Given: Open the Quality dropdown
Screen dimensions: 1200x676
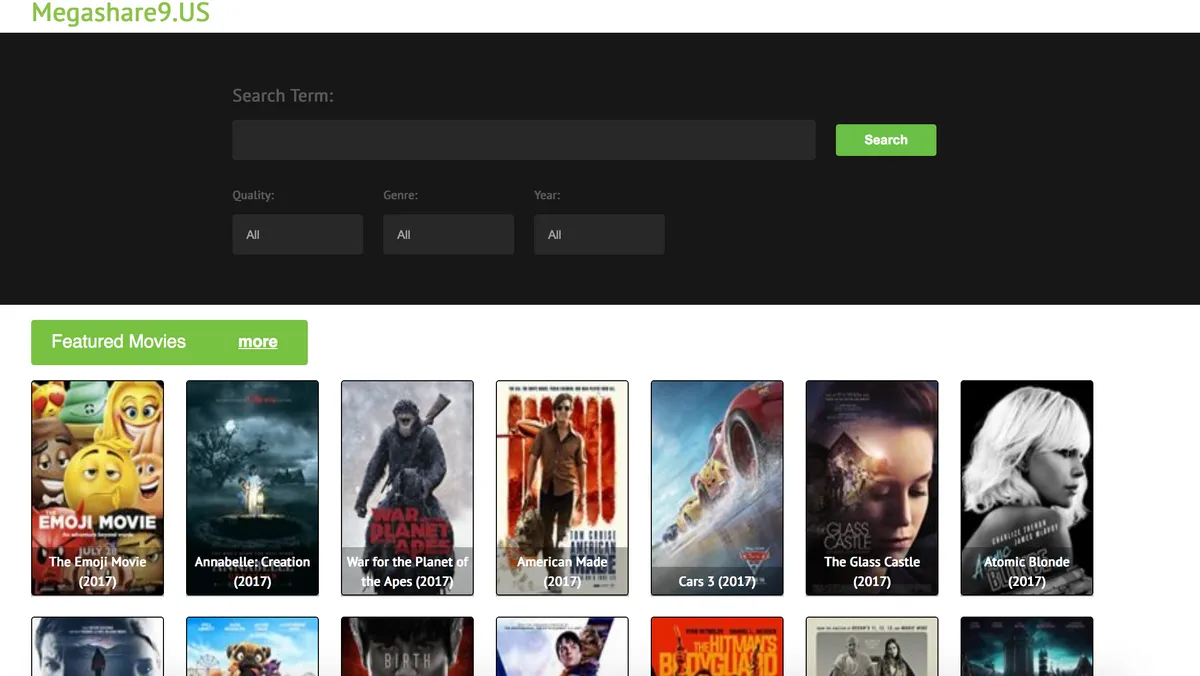Looking at the screenshot, I should 298,234.
